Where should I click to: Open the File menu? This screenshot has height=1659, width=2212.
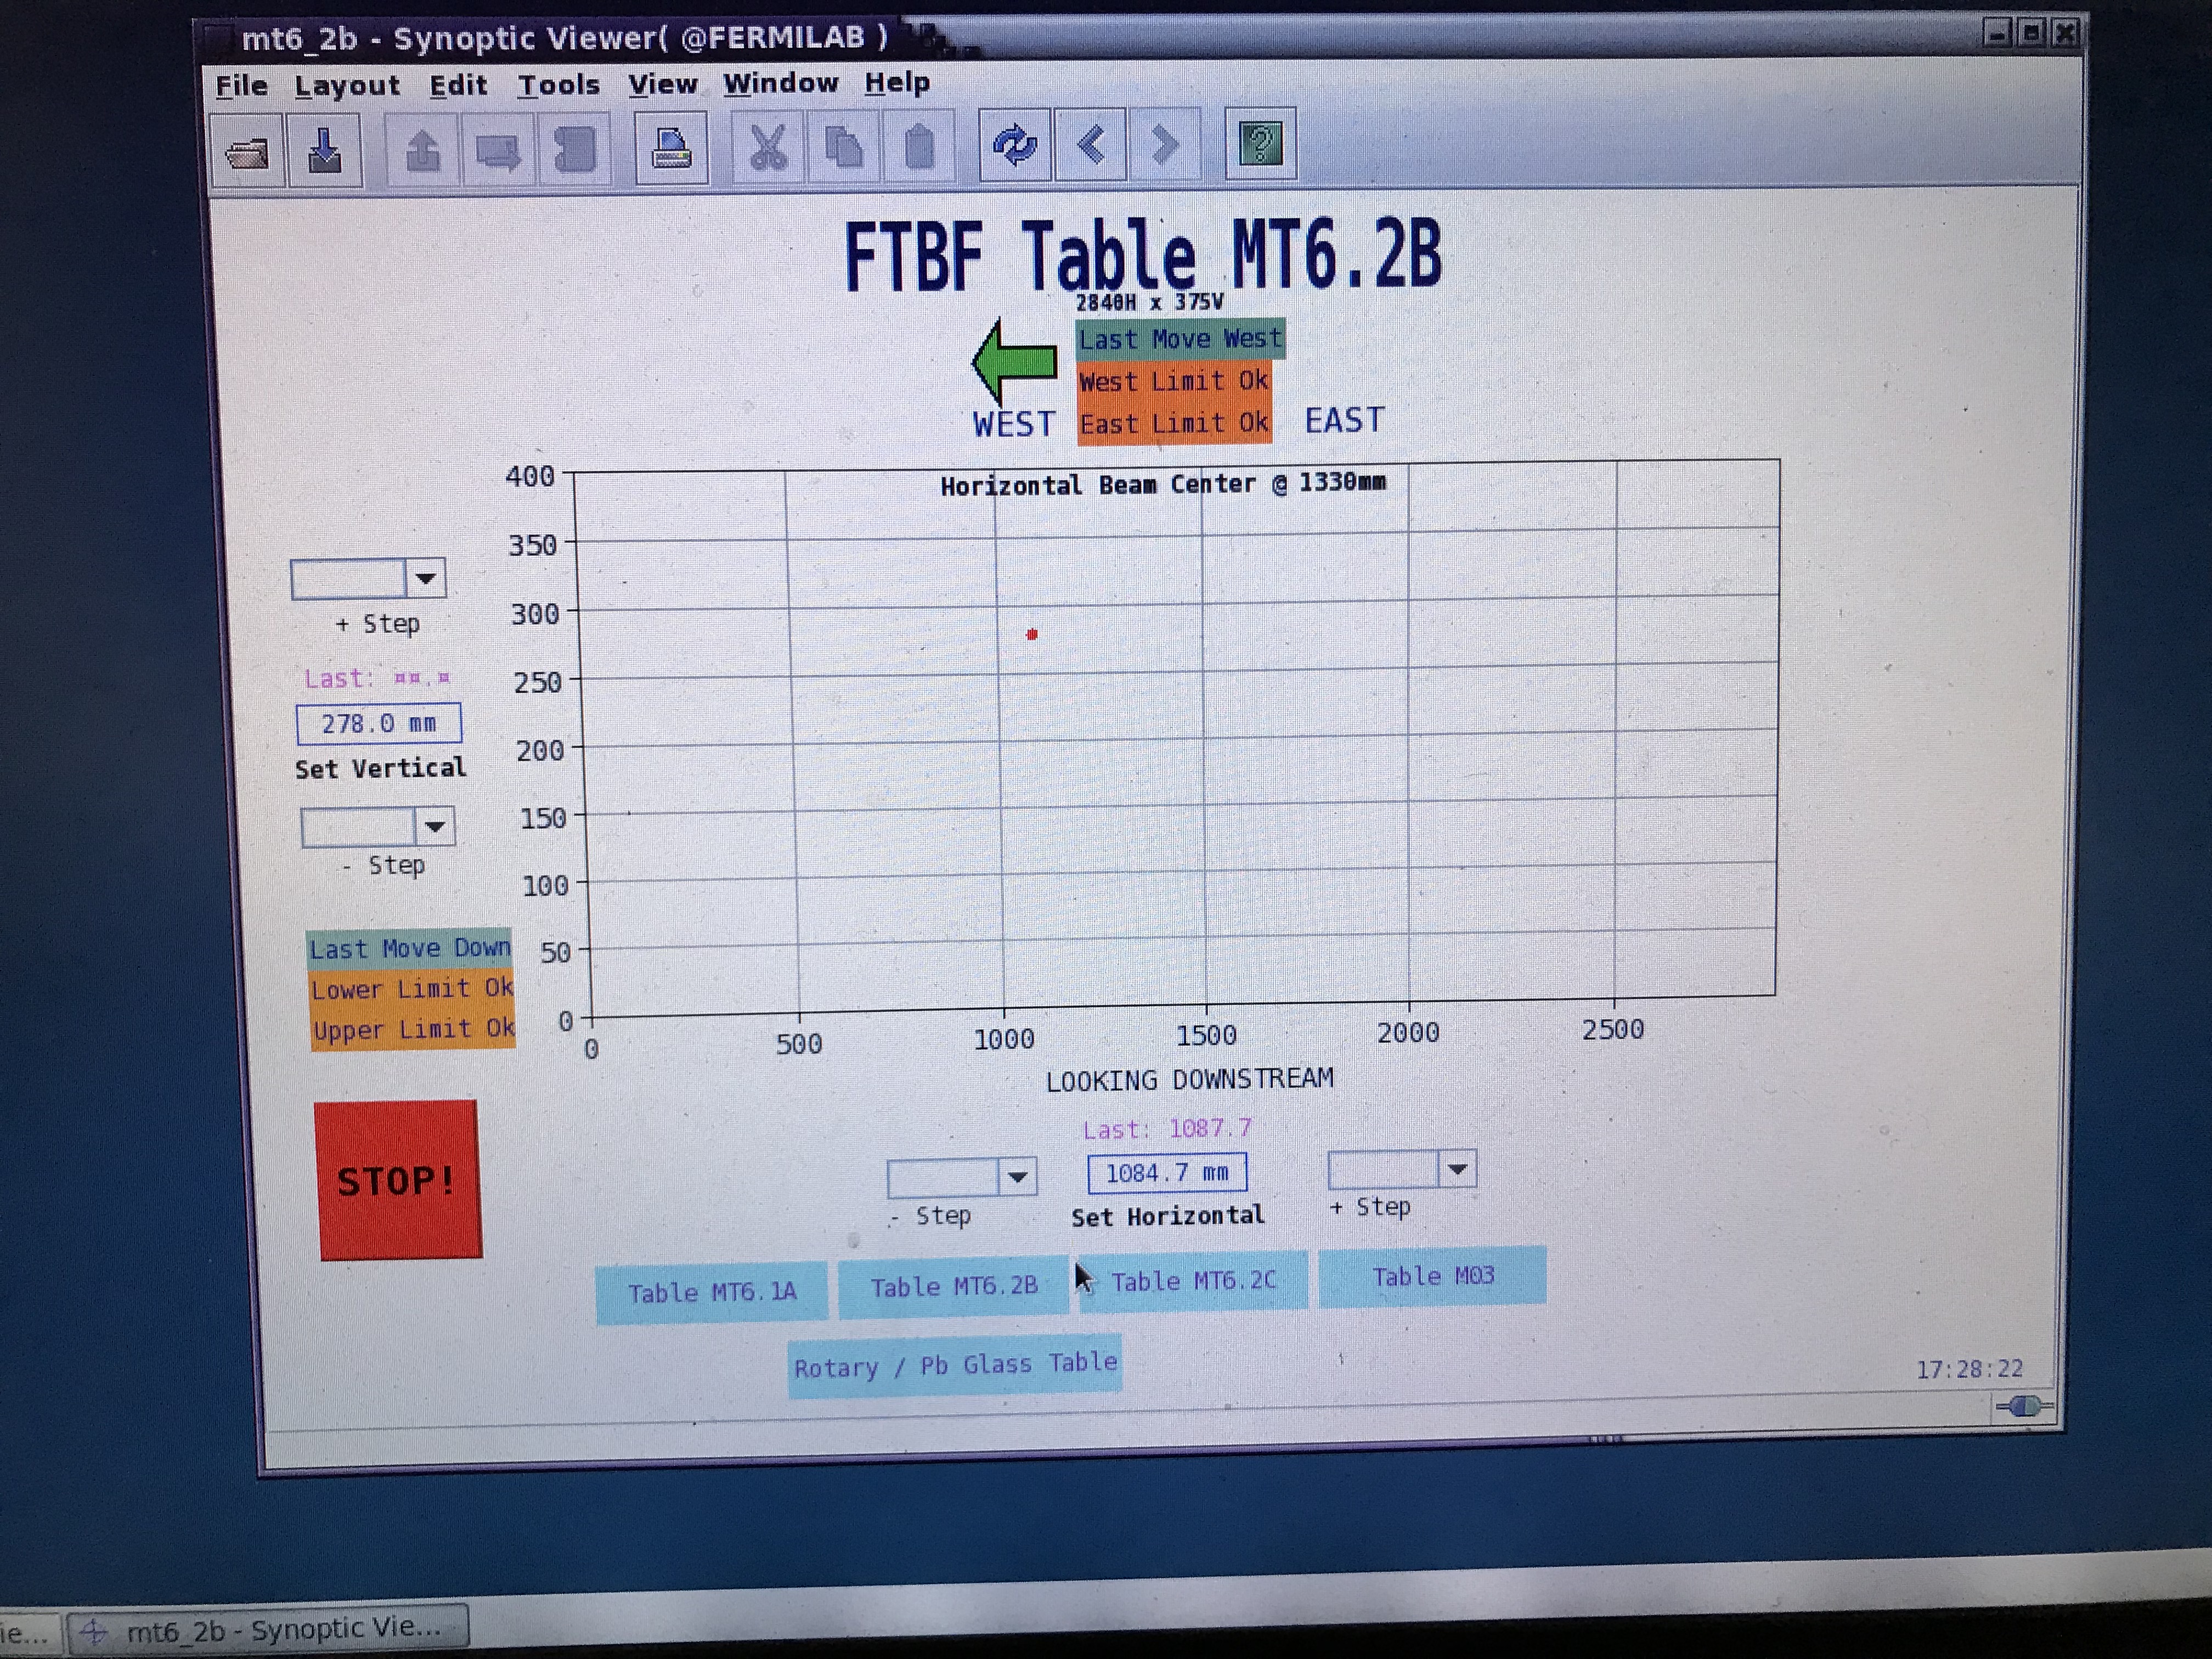241,86
